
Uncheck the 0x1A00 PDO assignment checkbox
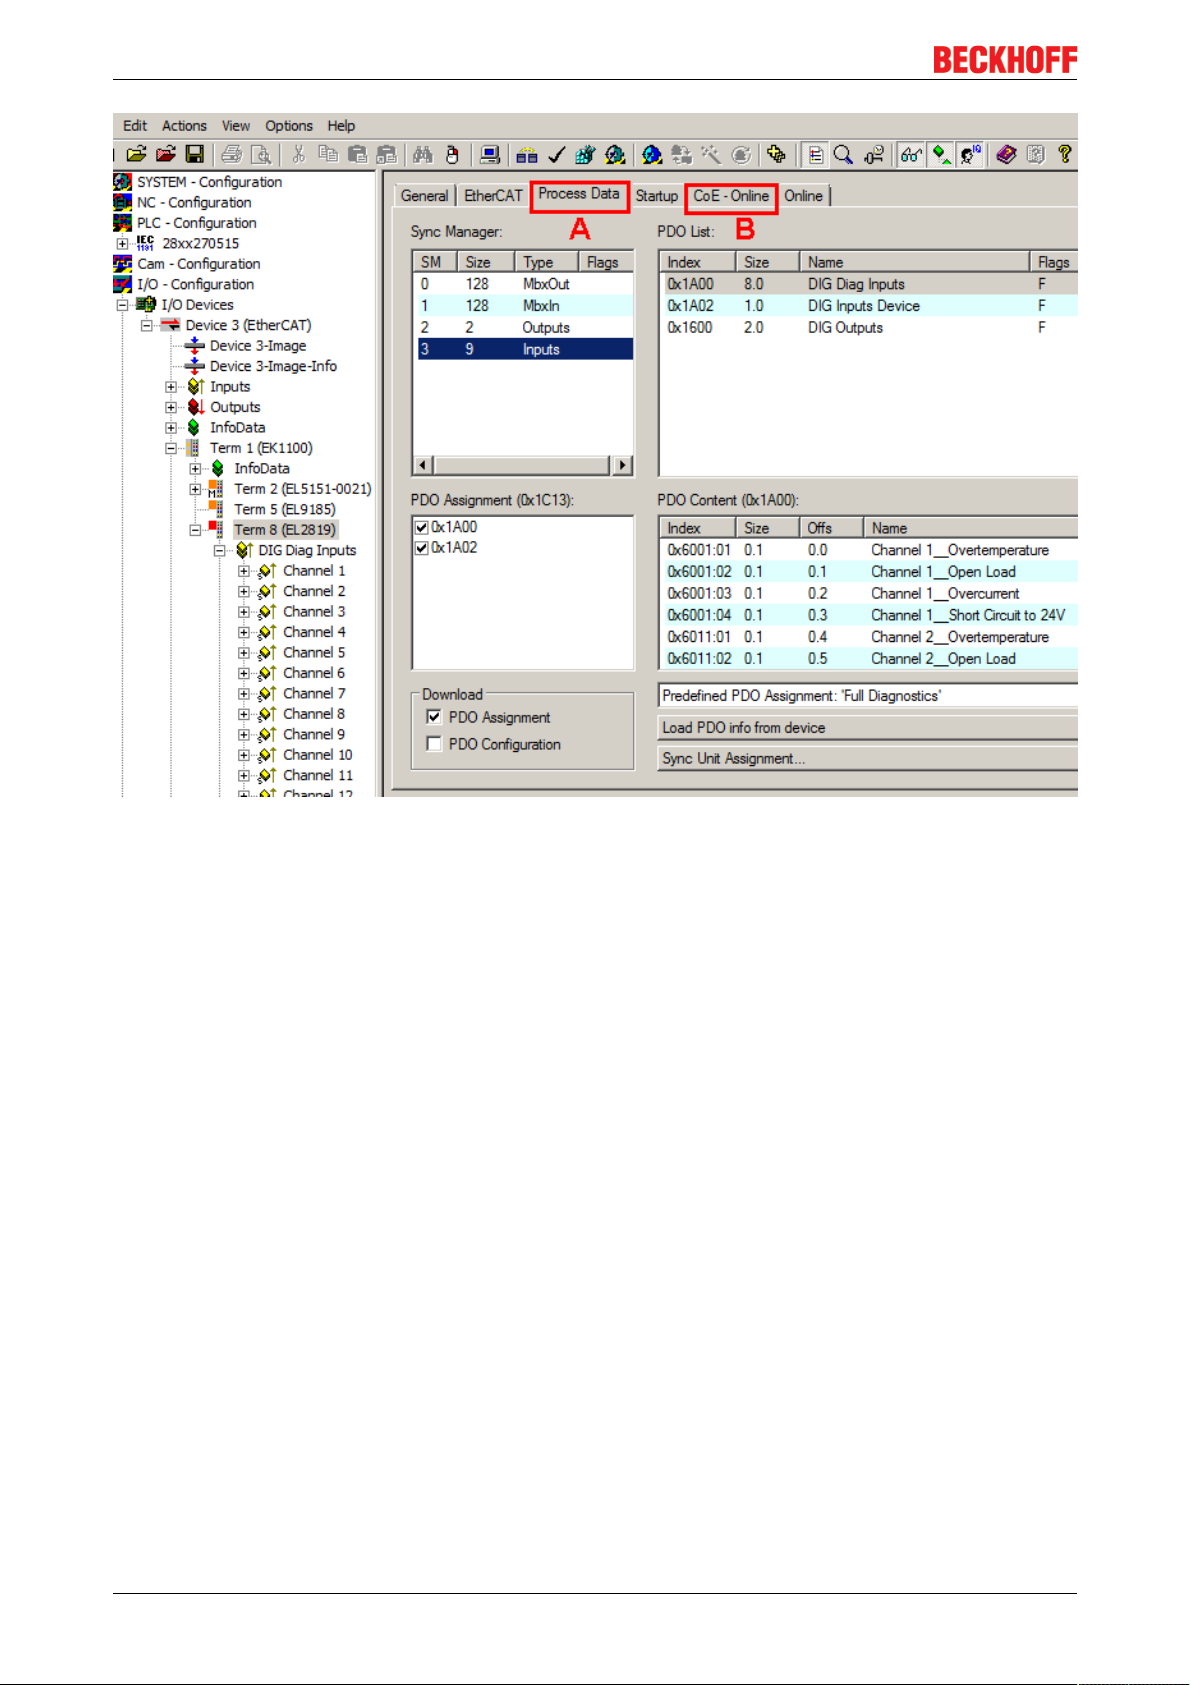click(422, 527)
